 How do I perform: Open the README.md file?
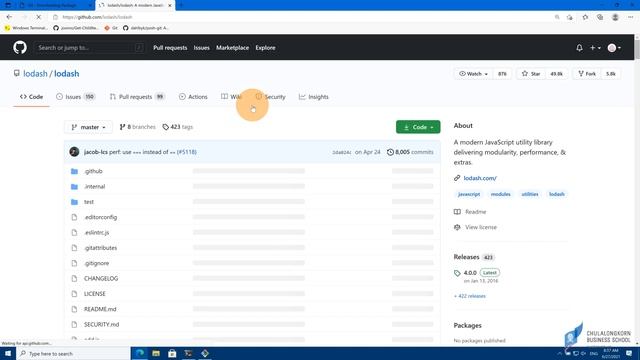pos(100,309)
